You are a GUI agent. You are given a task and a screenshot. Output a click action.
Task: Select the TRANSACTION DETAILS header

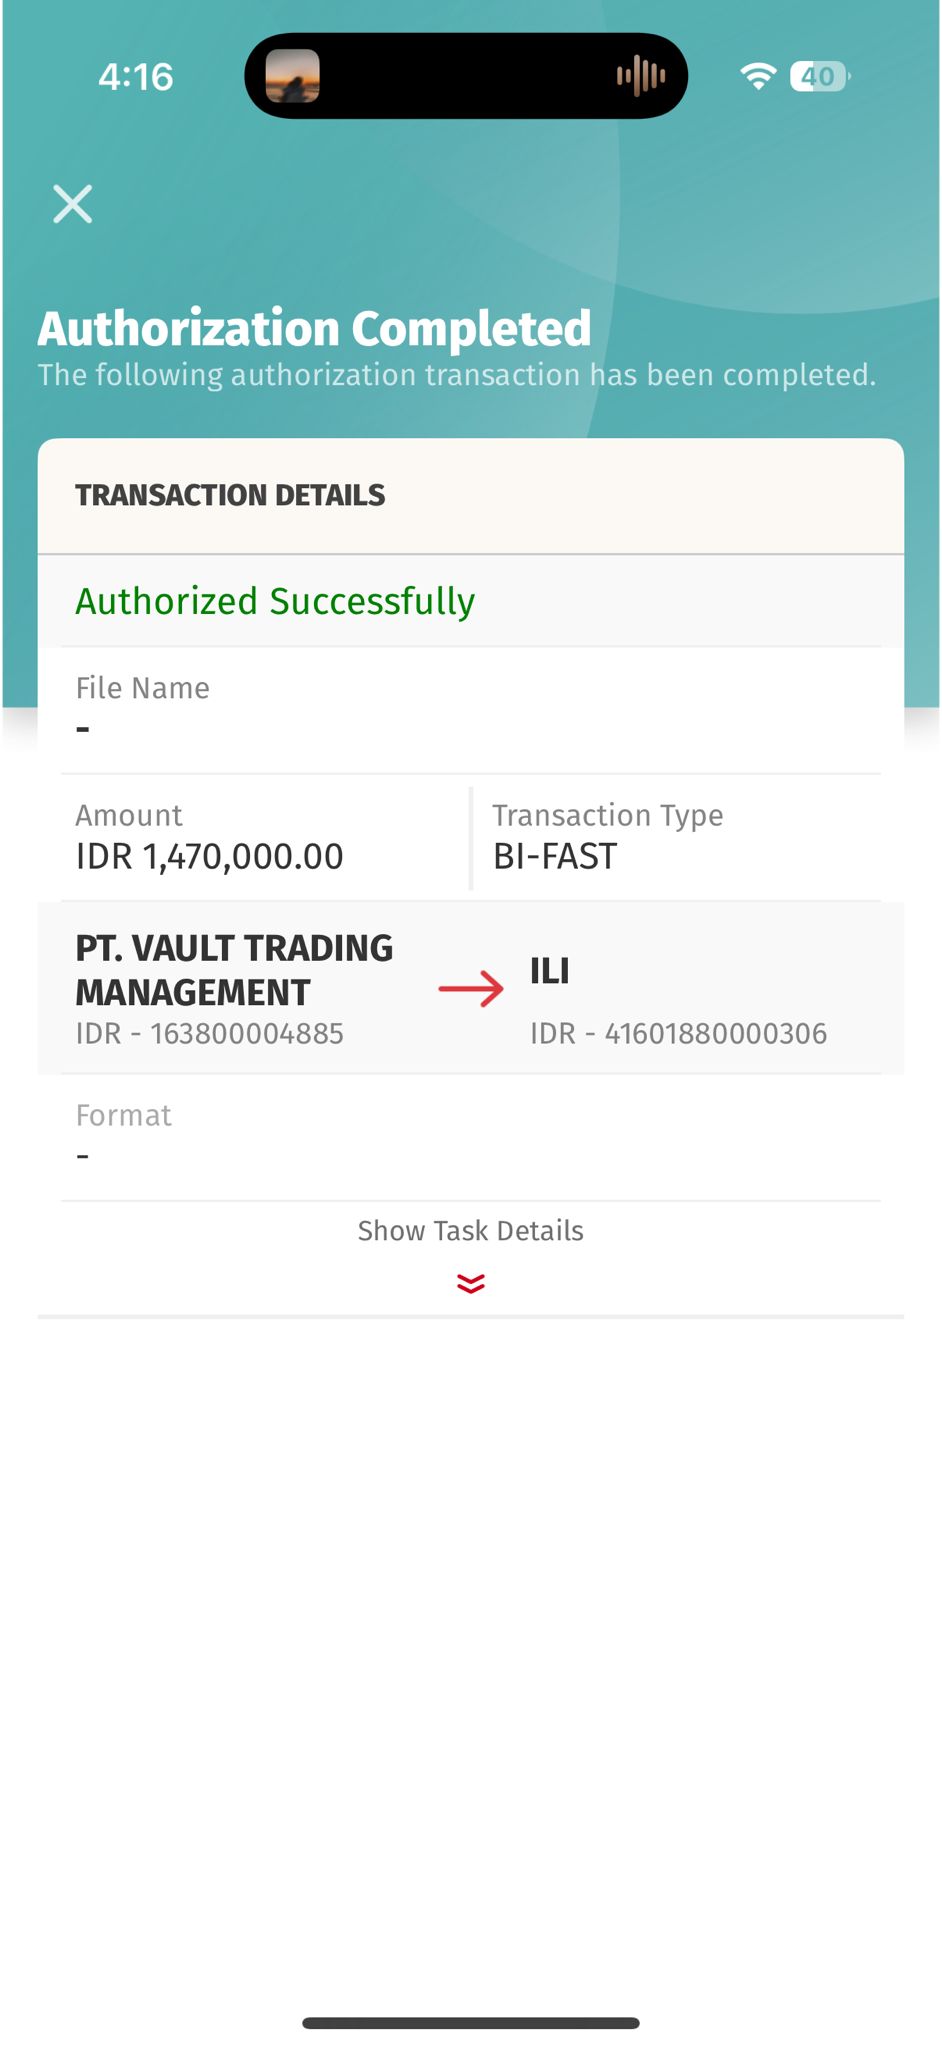point(230,495)
